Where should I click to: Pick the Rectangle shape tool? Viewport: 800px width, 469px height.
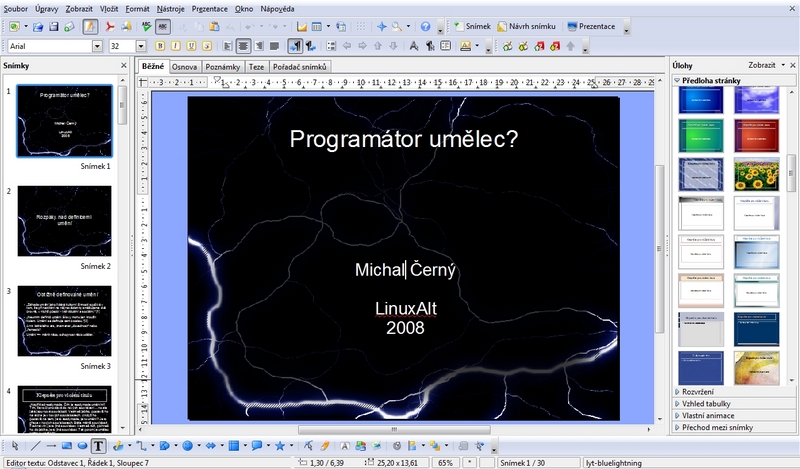tap(66, 446)
